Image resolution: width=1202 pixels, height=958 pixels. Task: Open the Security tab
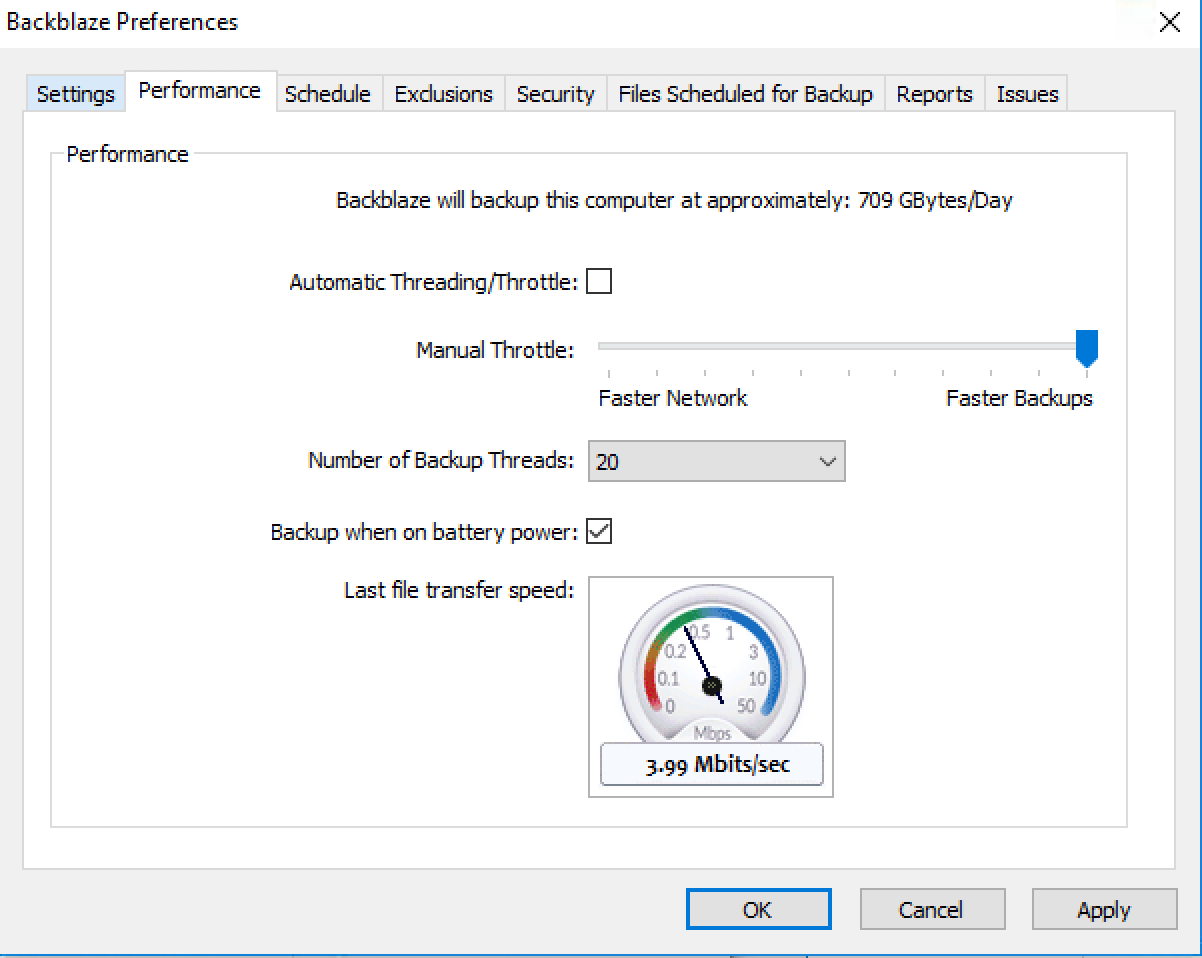coord(555,94)
